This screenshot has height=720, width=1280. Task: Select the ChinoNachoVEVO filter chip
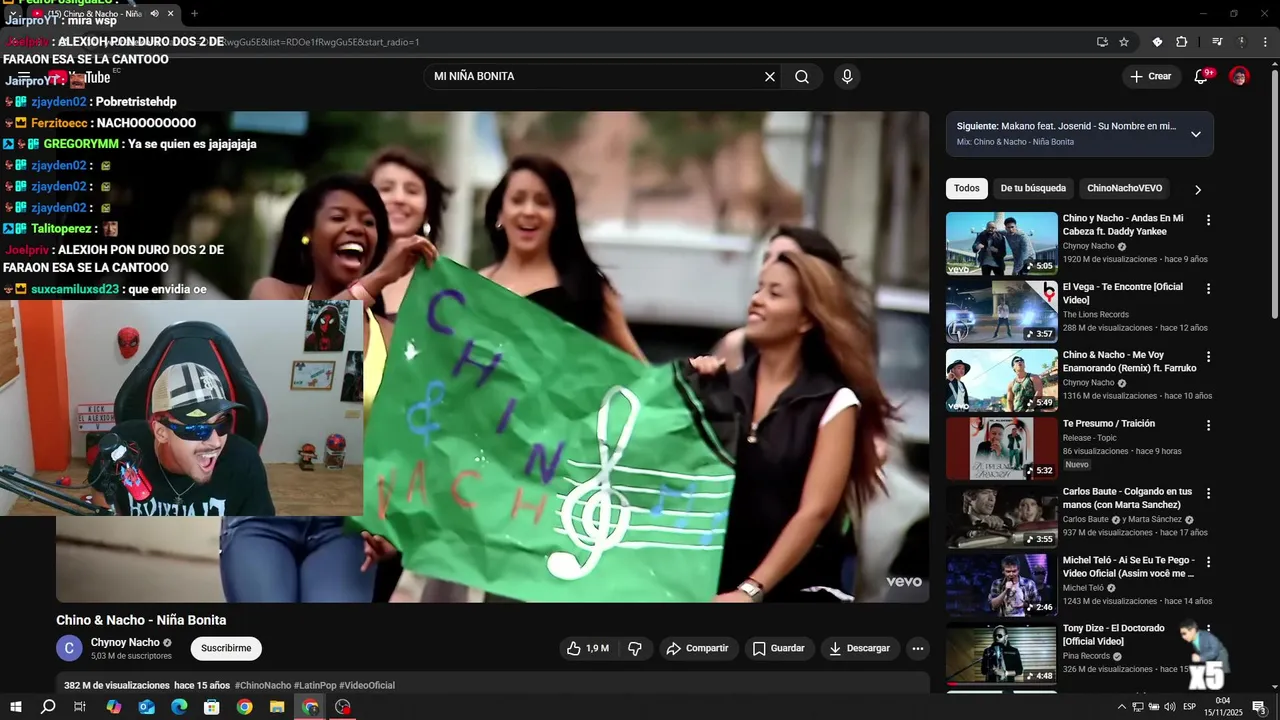coord(1124,188)
